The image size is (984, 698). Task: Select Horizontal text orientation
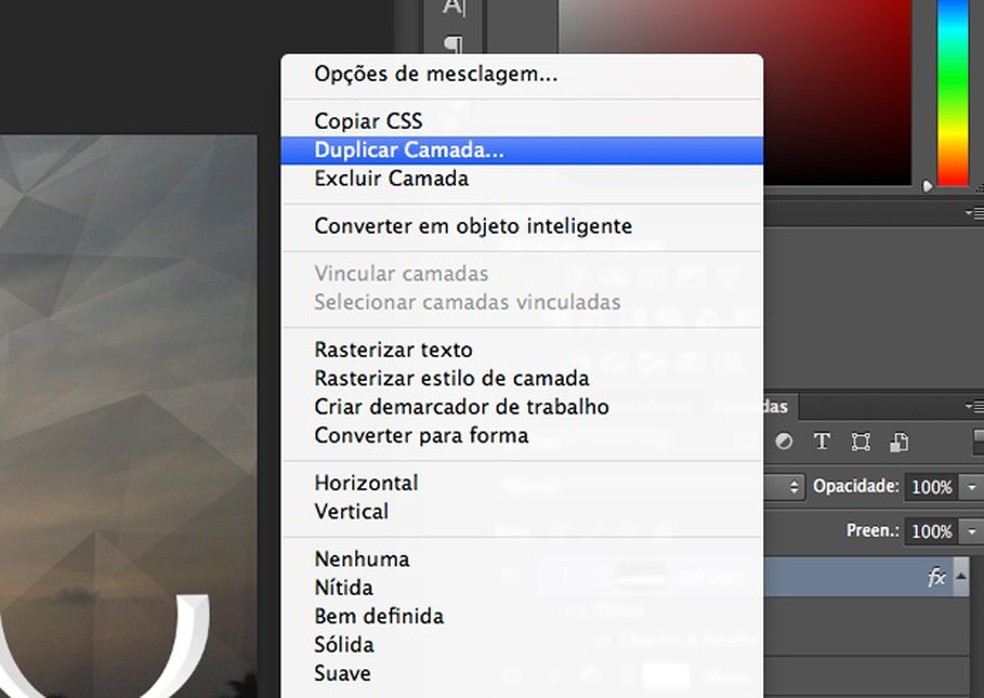[366, 483]
